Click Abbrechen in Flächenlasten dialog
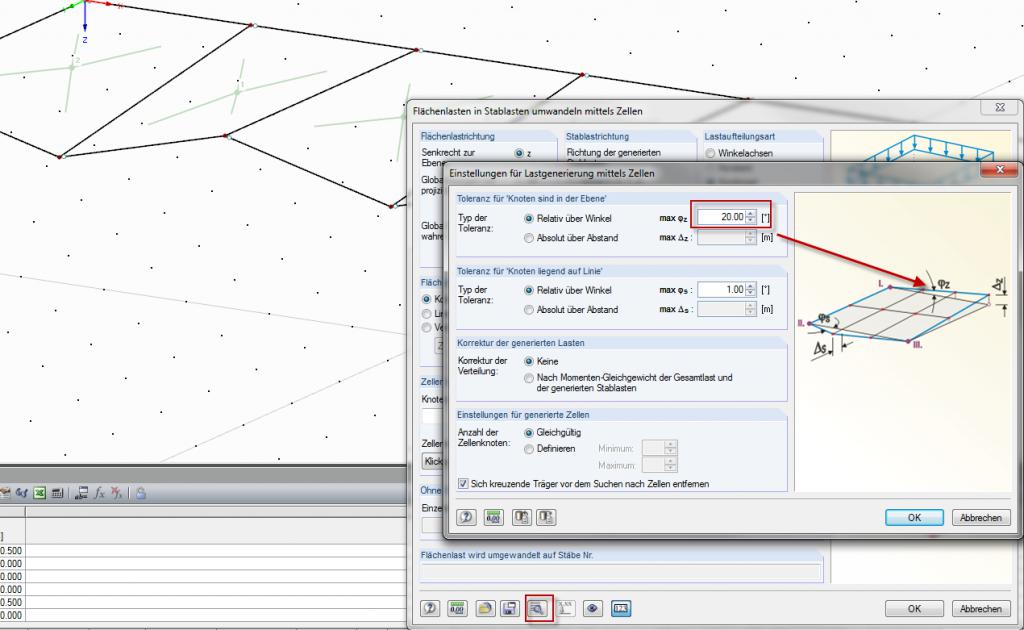1024x630 pixels. coord(981,608)
